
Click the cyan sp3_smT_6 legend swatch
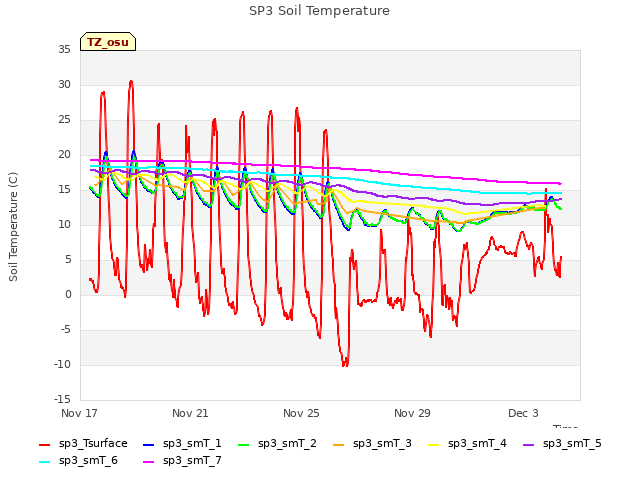click(x=44, y=462)
